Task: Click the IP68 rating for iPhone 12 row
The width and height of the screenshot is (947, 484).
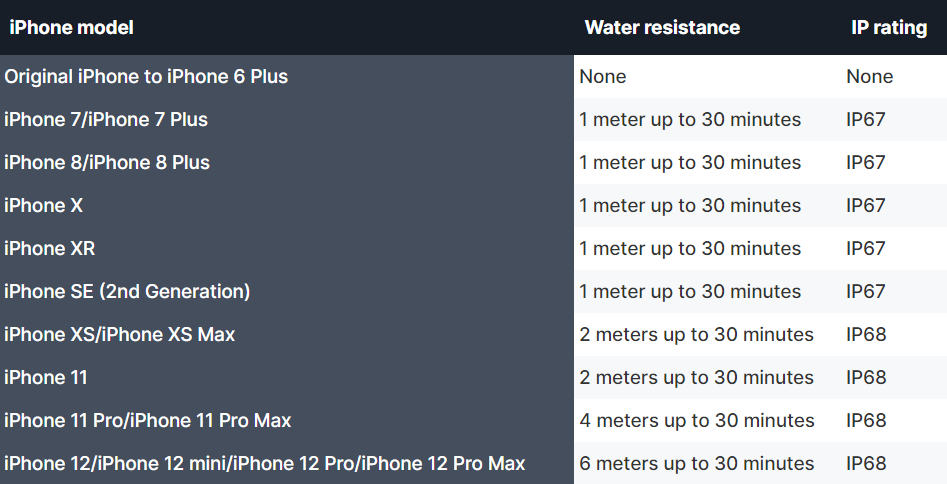Action: tap(866, 464)
